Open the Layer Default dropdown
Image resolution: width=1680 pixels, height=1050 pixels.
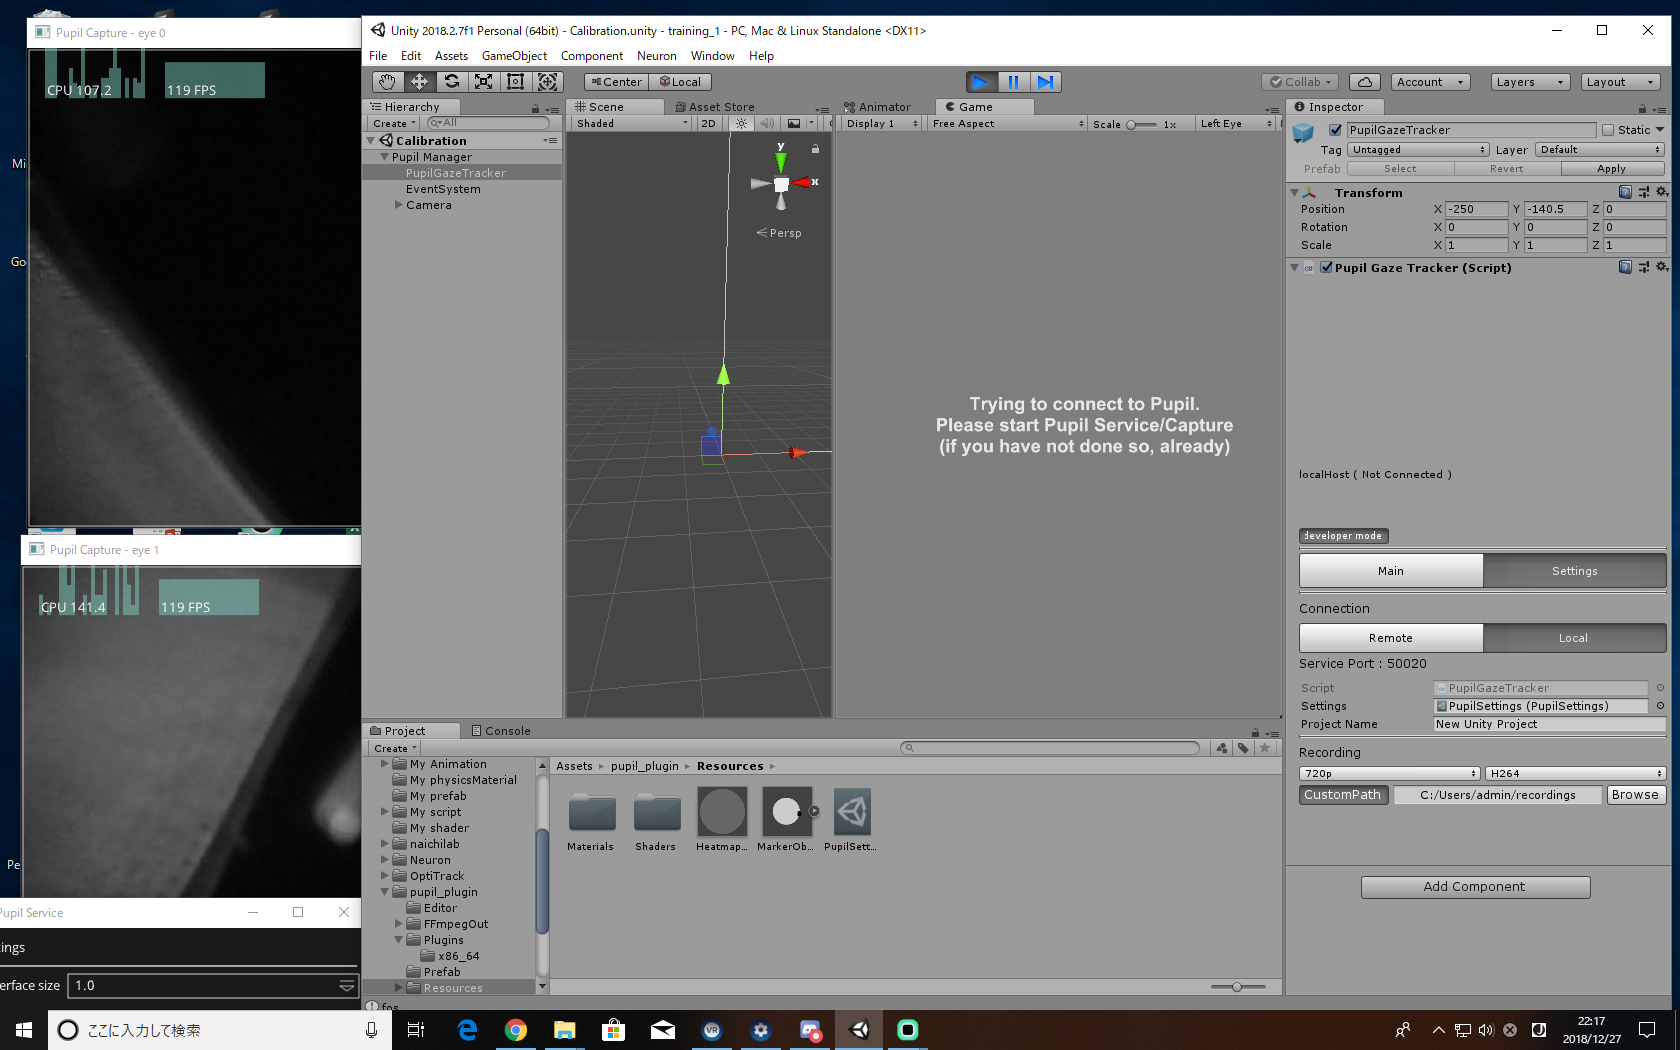[1600, 150]
